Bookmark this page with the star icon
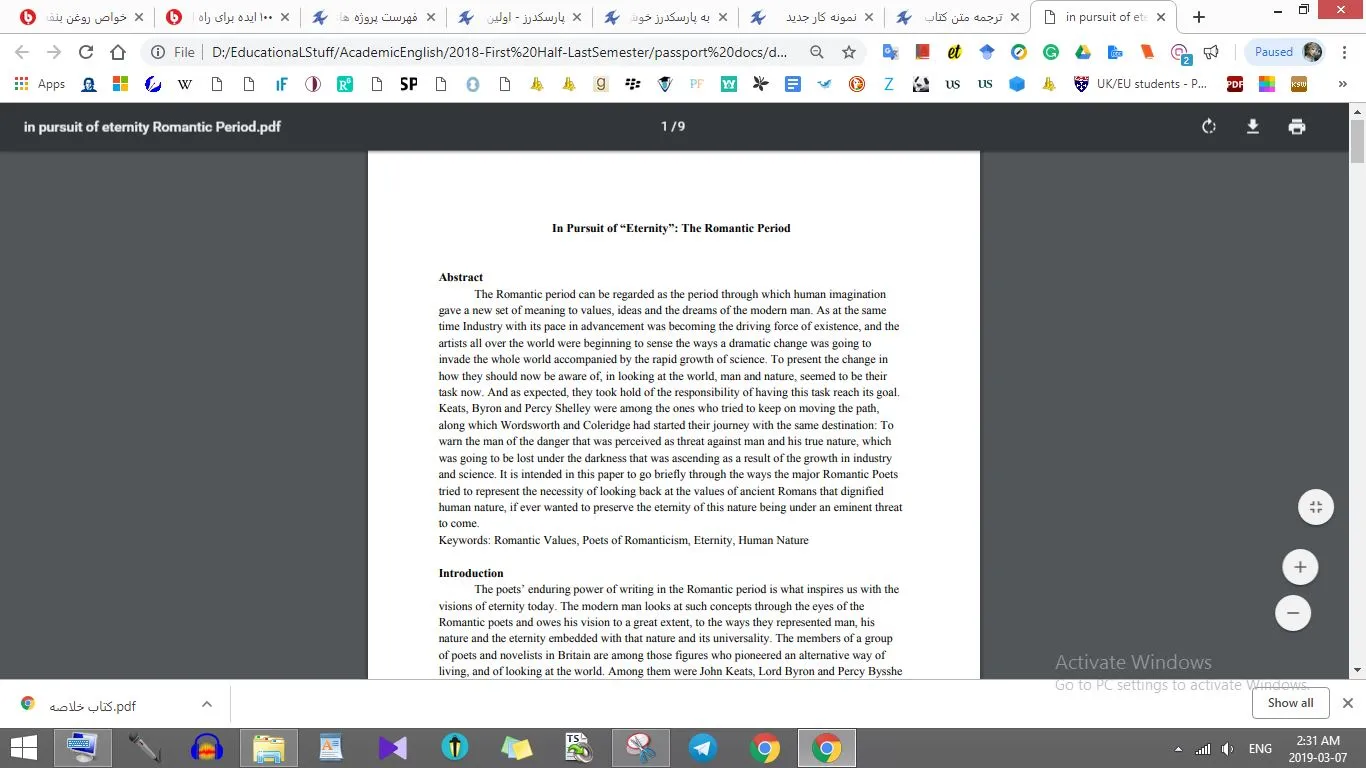 tap(849, 52)
